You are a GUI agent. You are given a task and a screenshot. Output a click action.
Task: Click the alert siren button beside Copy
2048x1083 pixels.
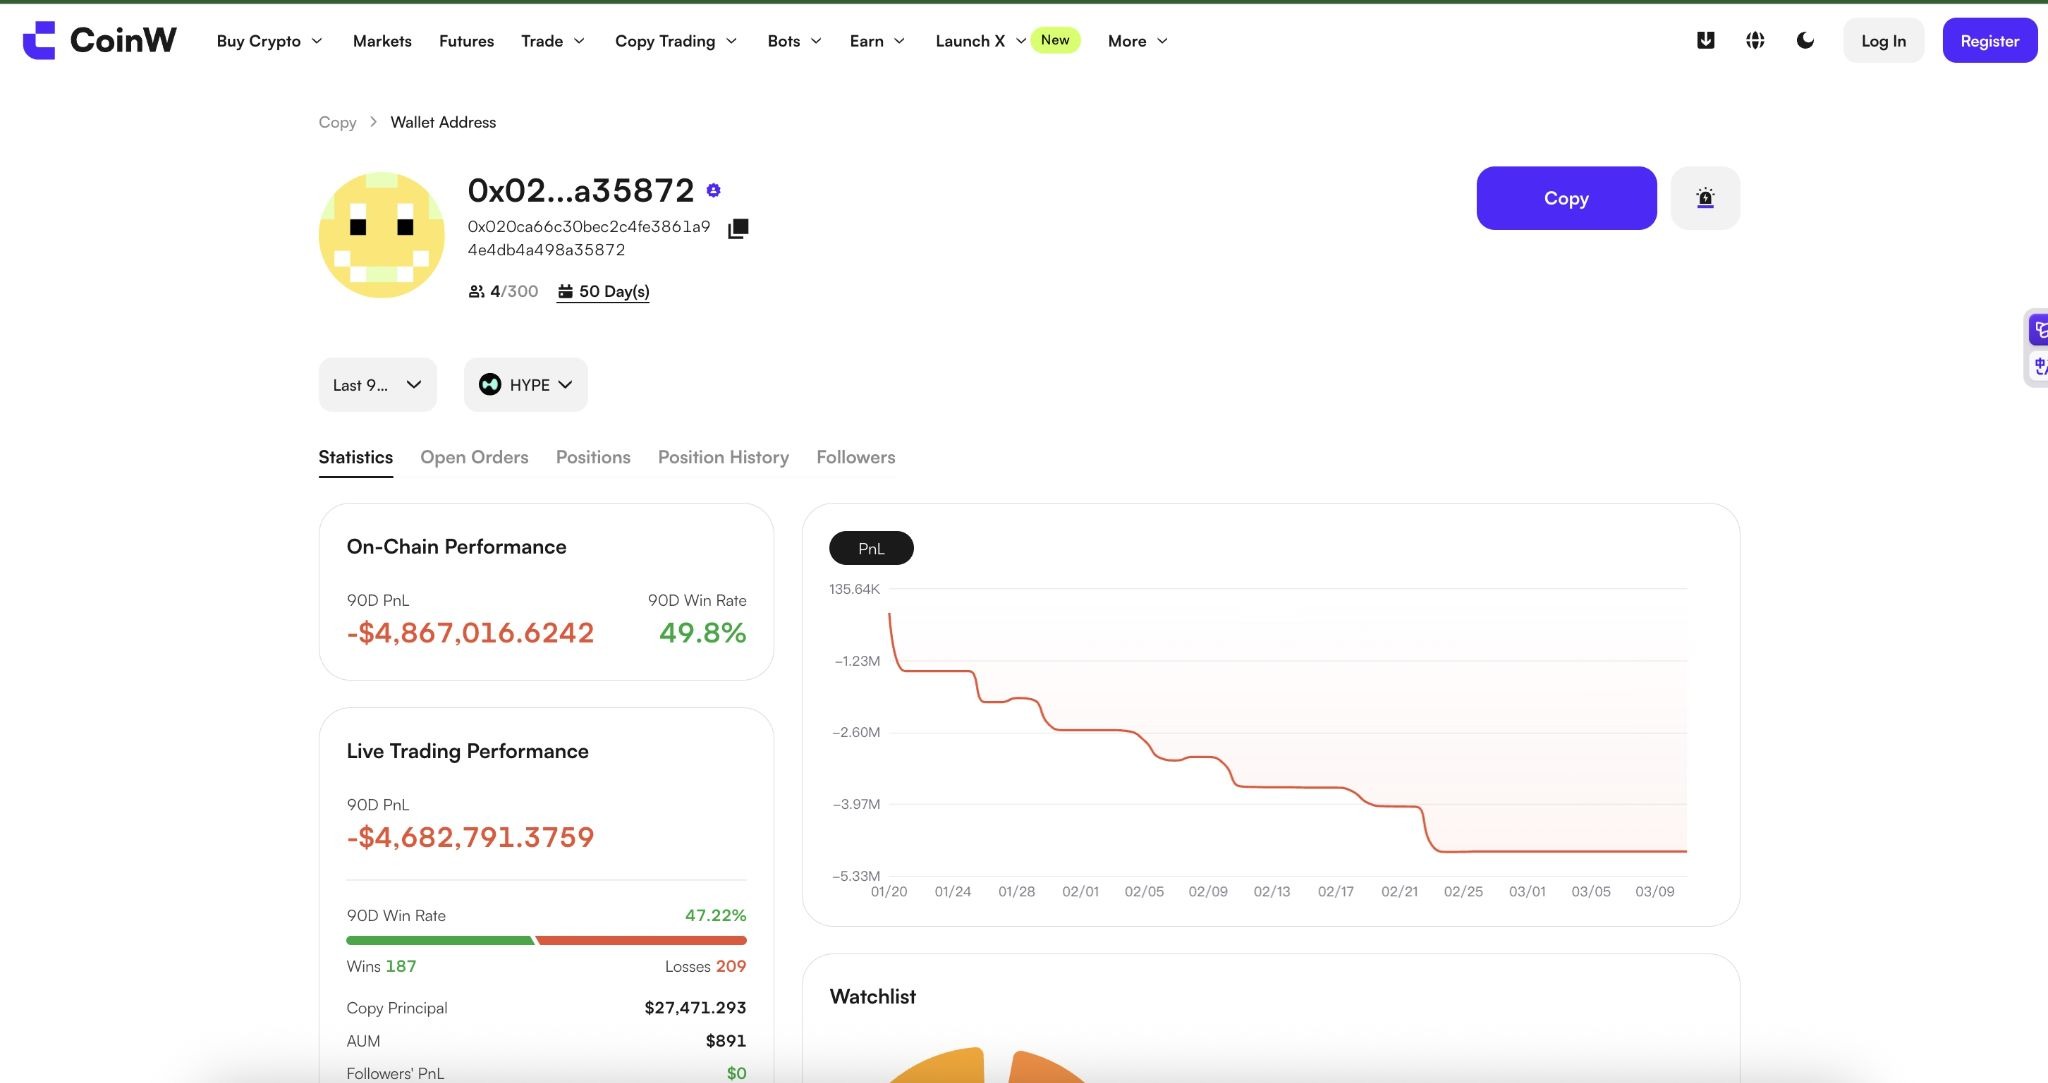point(1705,198)
